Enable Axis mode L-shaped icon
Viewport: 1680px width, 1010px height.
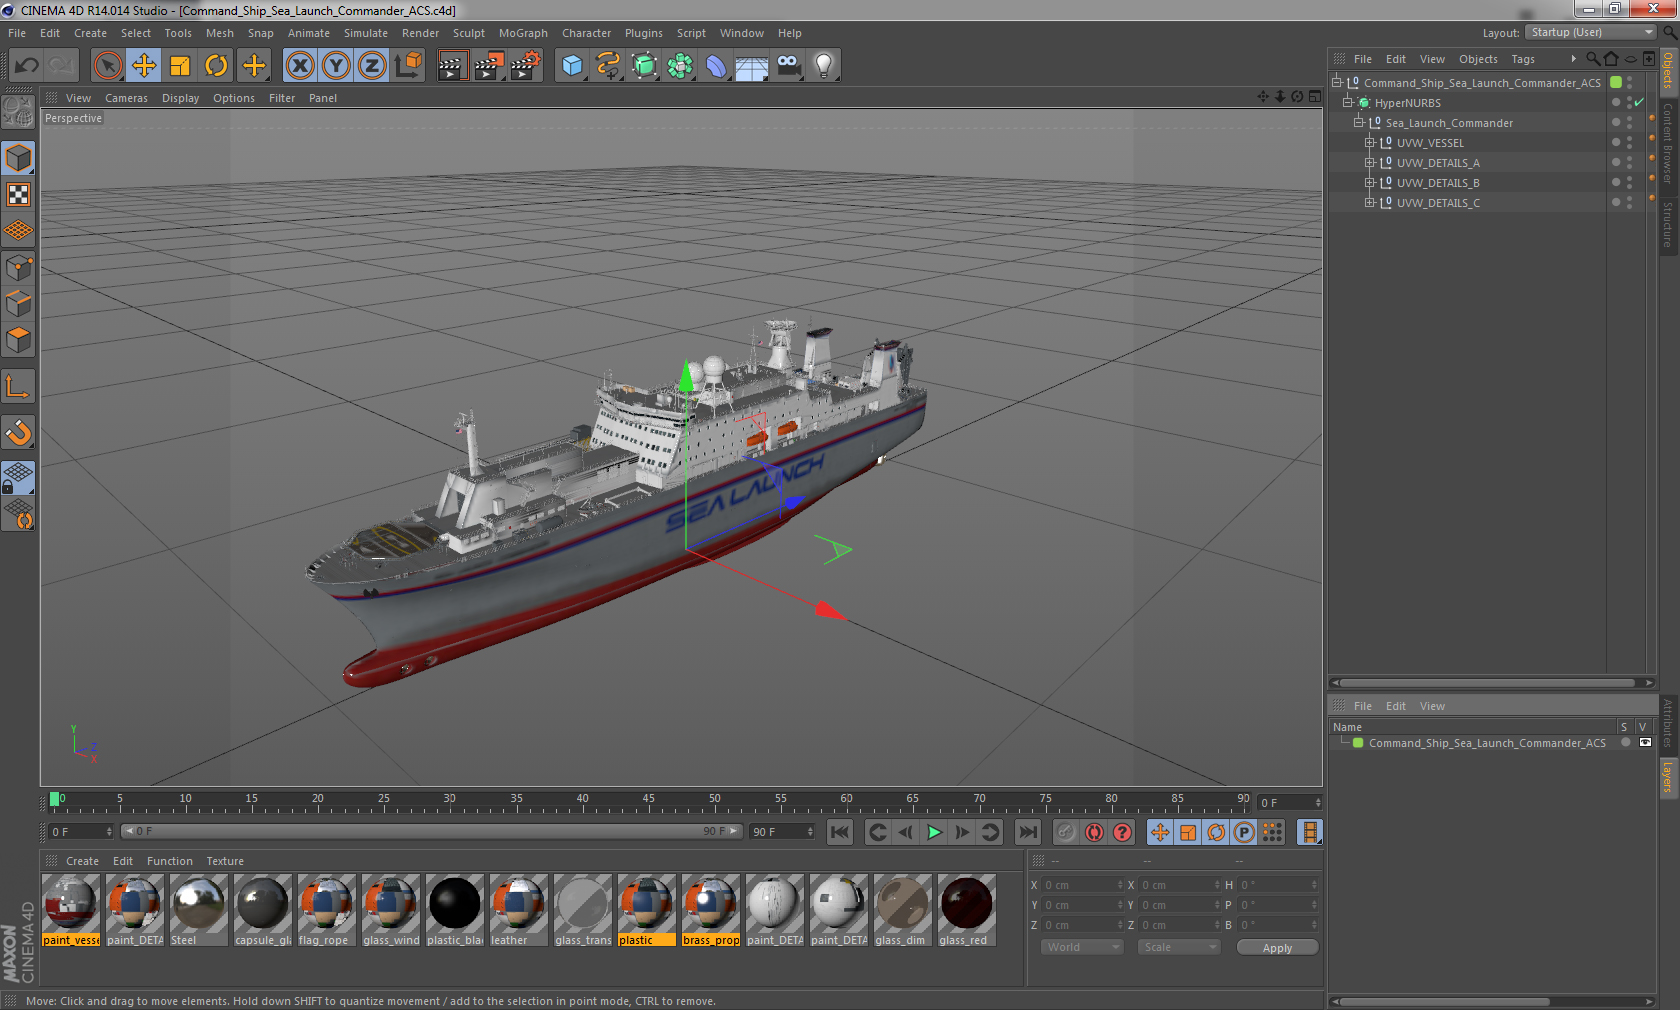pos(18,386)
